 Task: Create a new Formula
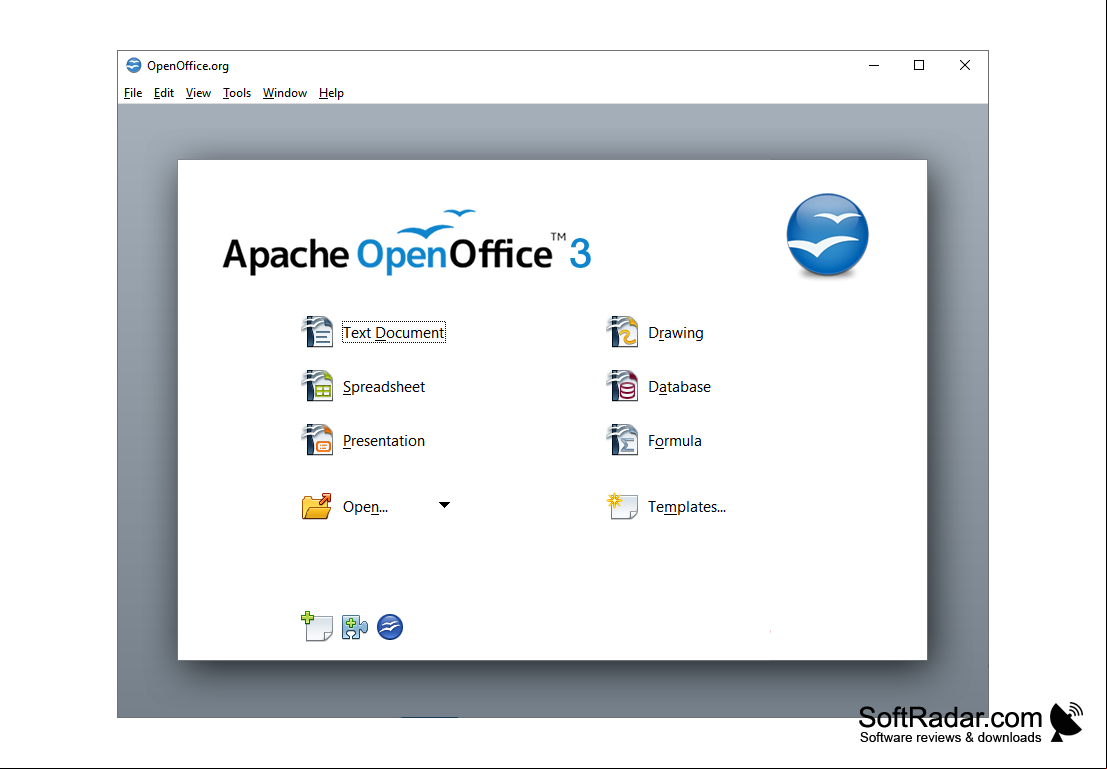coord(675,441)
